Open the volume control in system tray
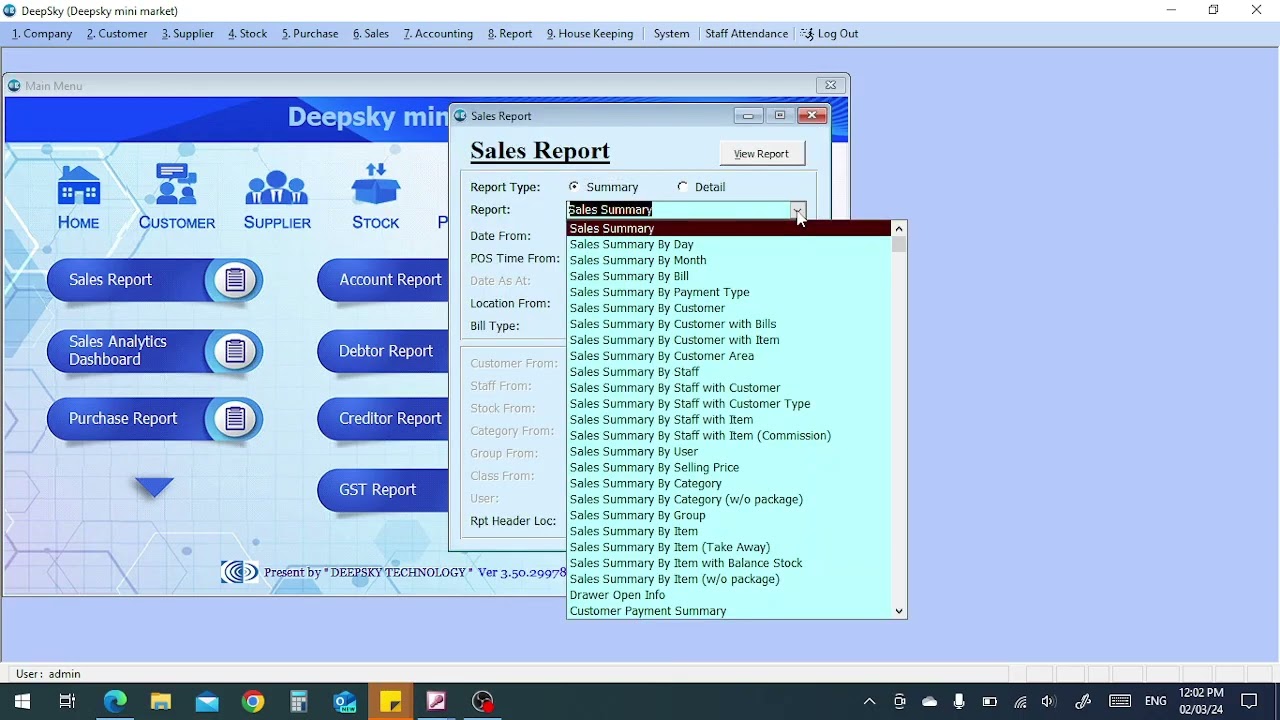The height and width of the screenshot is (720, 1280). 1048,701
